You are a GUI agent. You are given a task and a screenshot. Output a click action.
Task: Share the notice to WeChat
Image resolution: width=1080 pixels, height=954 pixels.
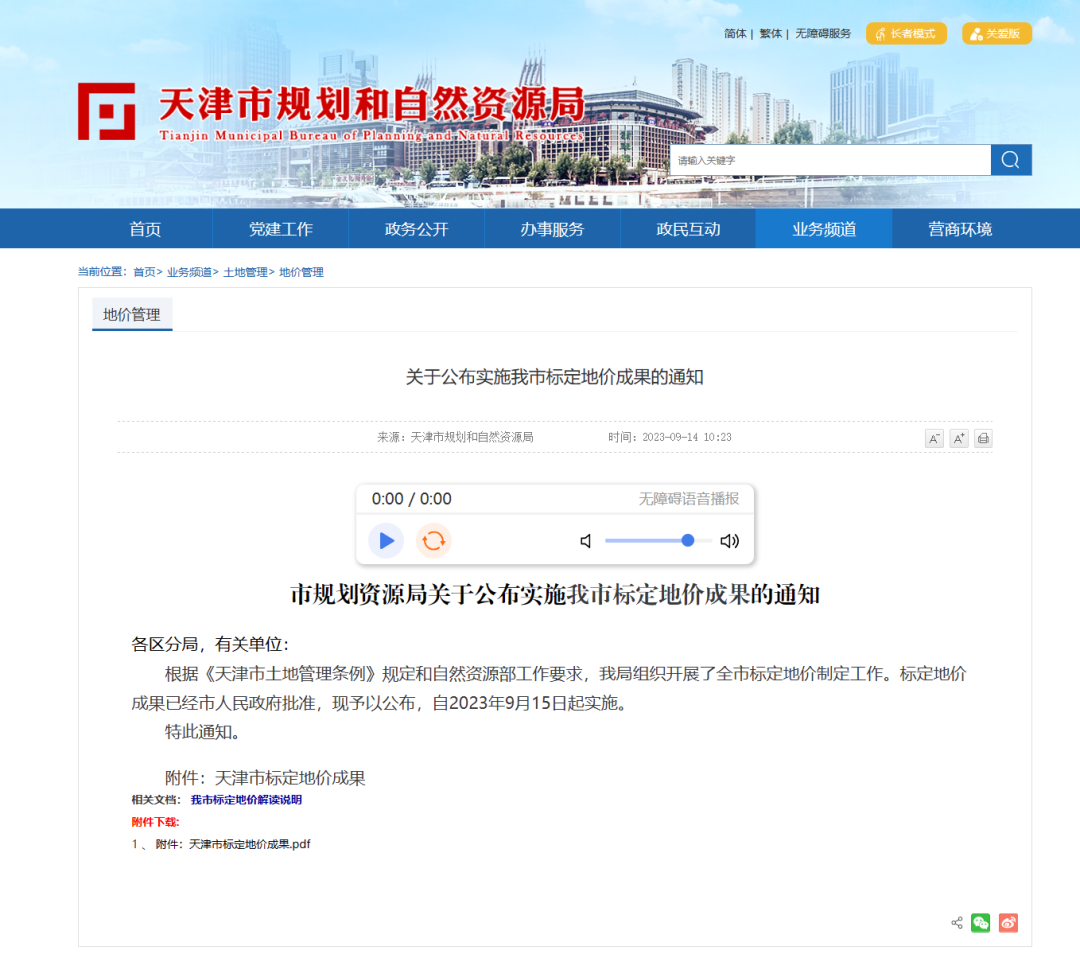tap(981, 923)
